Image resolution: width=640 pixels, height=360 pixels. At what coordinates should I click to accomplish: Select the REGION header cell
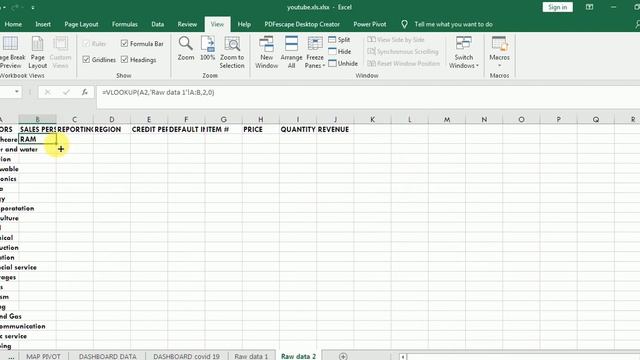pos(111,129)
